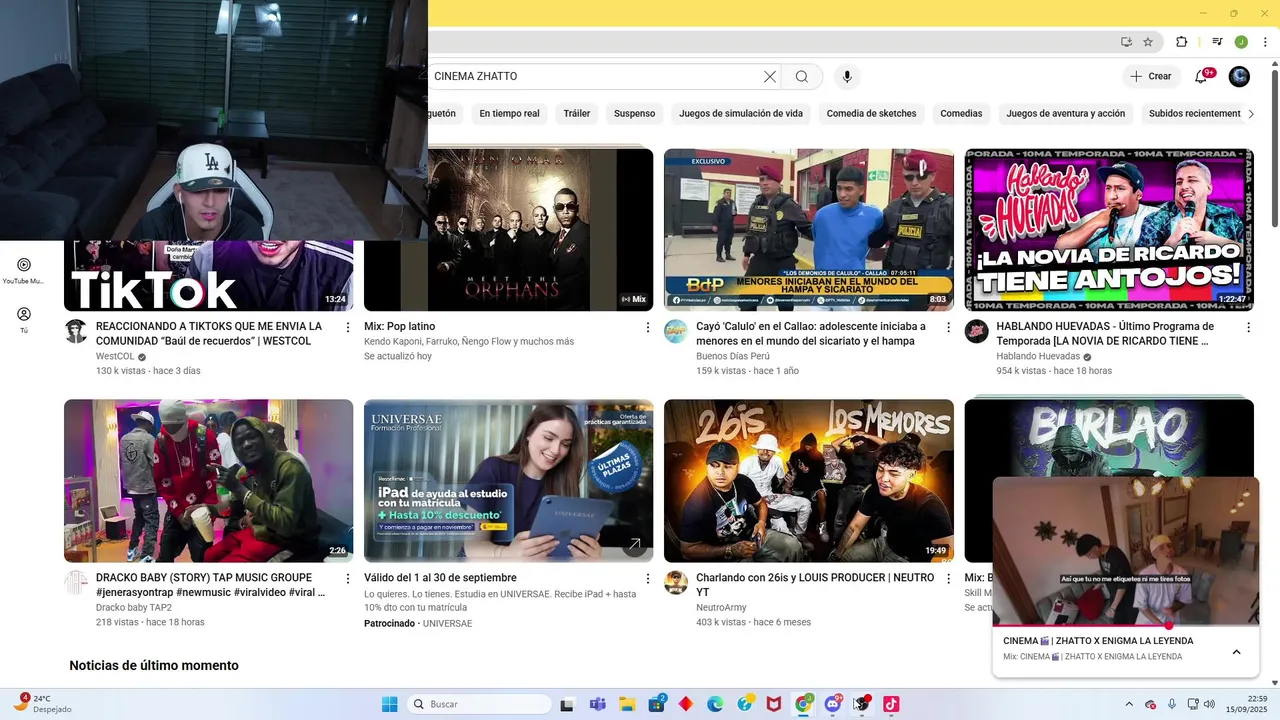Open the Buenos Días Perú channel avatar
Viewport: 1280px width, 720px height.
pyautogui.click(x=676, y=331)
